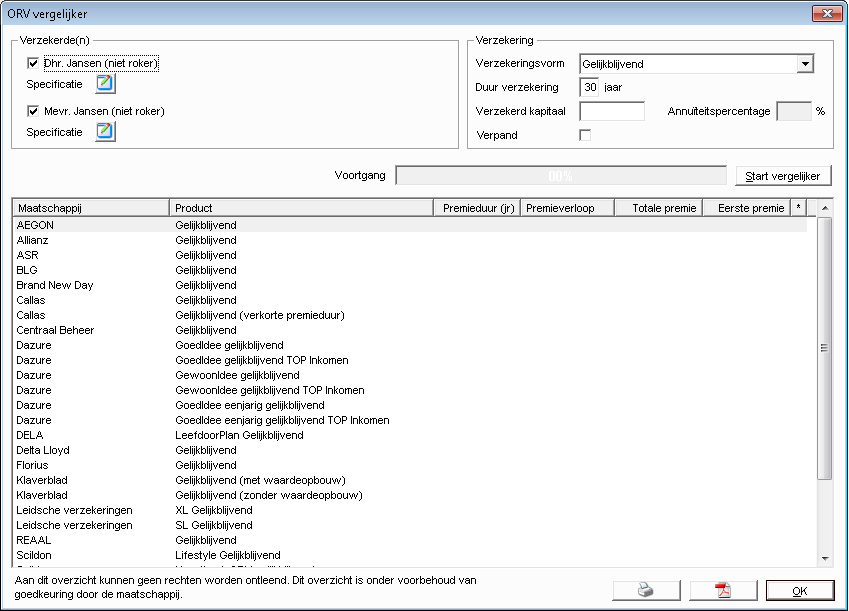Start the vergelijker
Image resolution: width=849 pixels, height=611 pixels.
[x=783, y=176]
